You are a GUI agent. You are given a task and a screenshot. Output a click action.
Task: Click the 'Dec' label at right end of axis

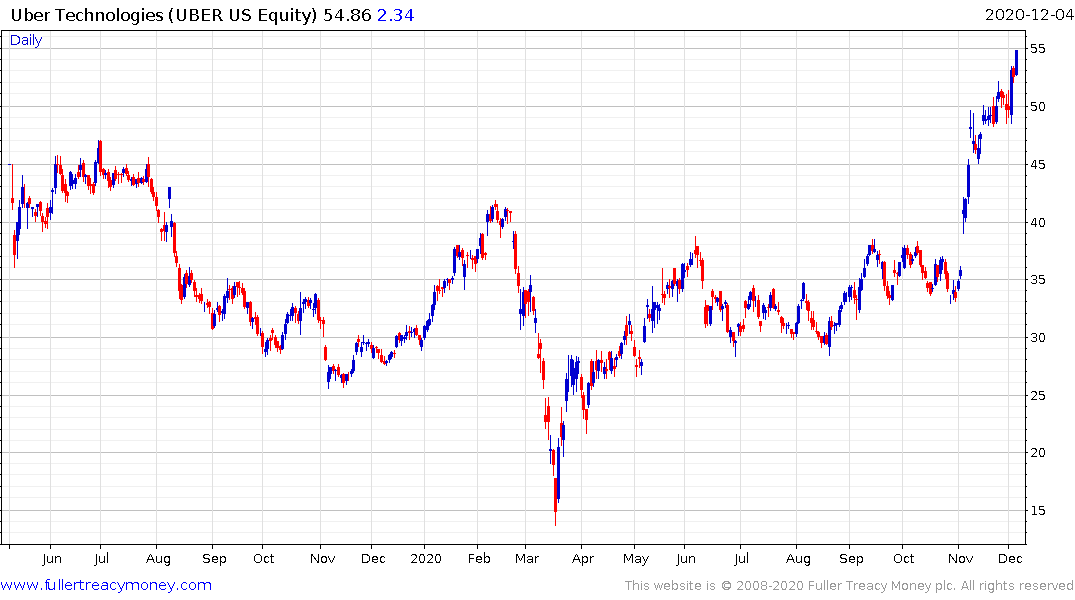coord(1011,558)
